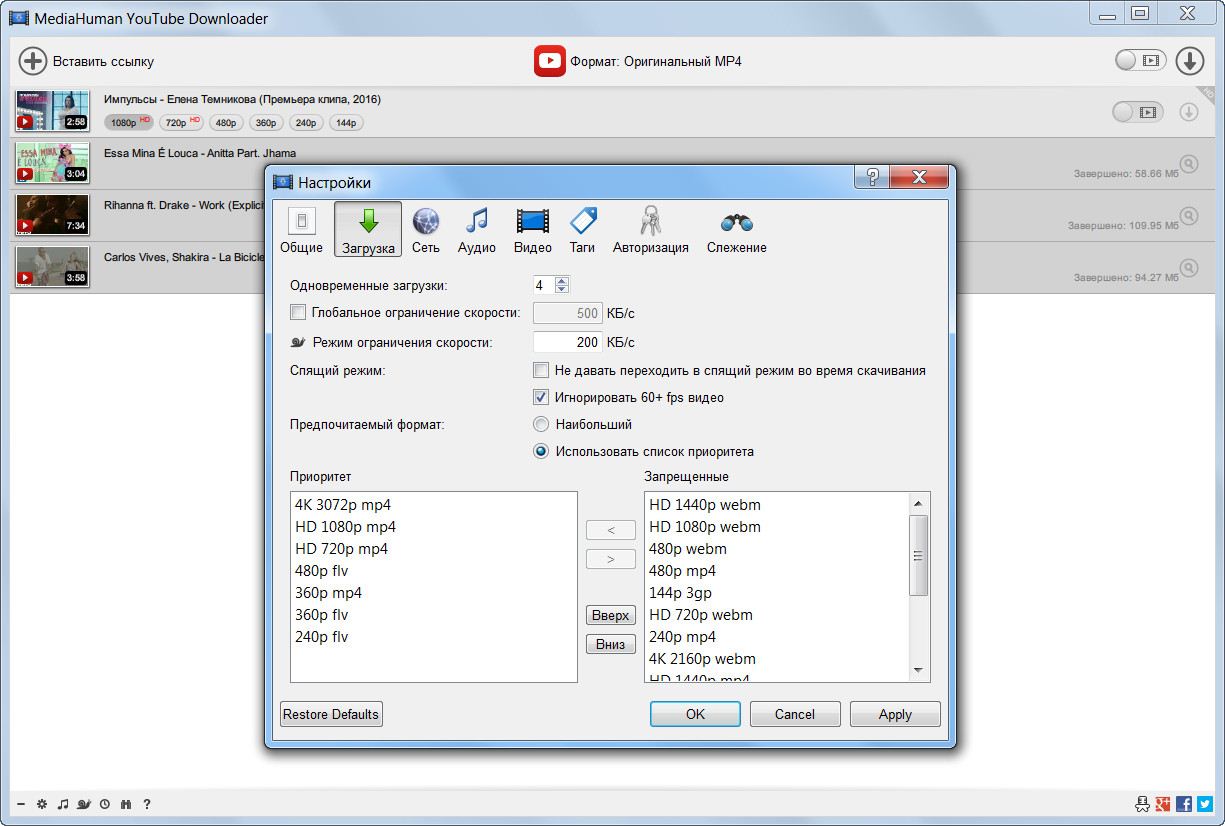The image size is (1225, 826).
Task: Open help via question mark in bottom bar
Action: coord(147,804)
